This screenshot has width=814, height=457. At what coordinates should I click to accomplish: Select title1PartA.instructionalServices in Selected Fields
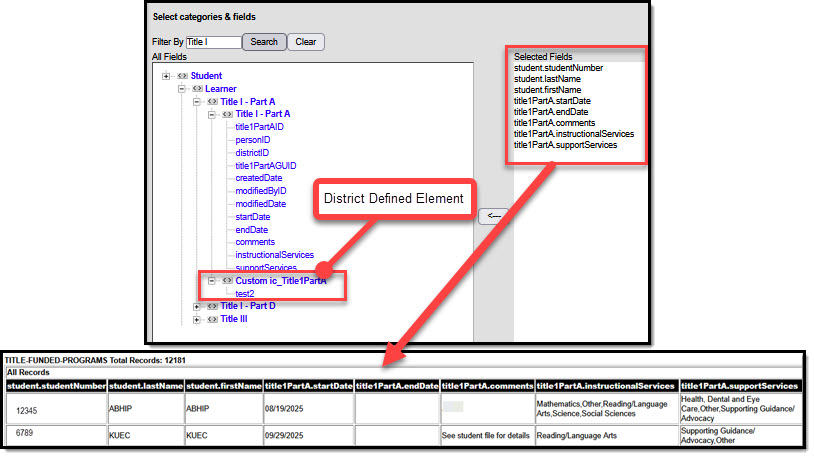574,134
